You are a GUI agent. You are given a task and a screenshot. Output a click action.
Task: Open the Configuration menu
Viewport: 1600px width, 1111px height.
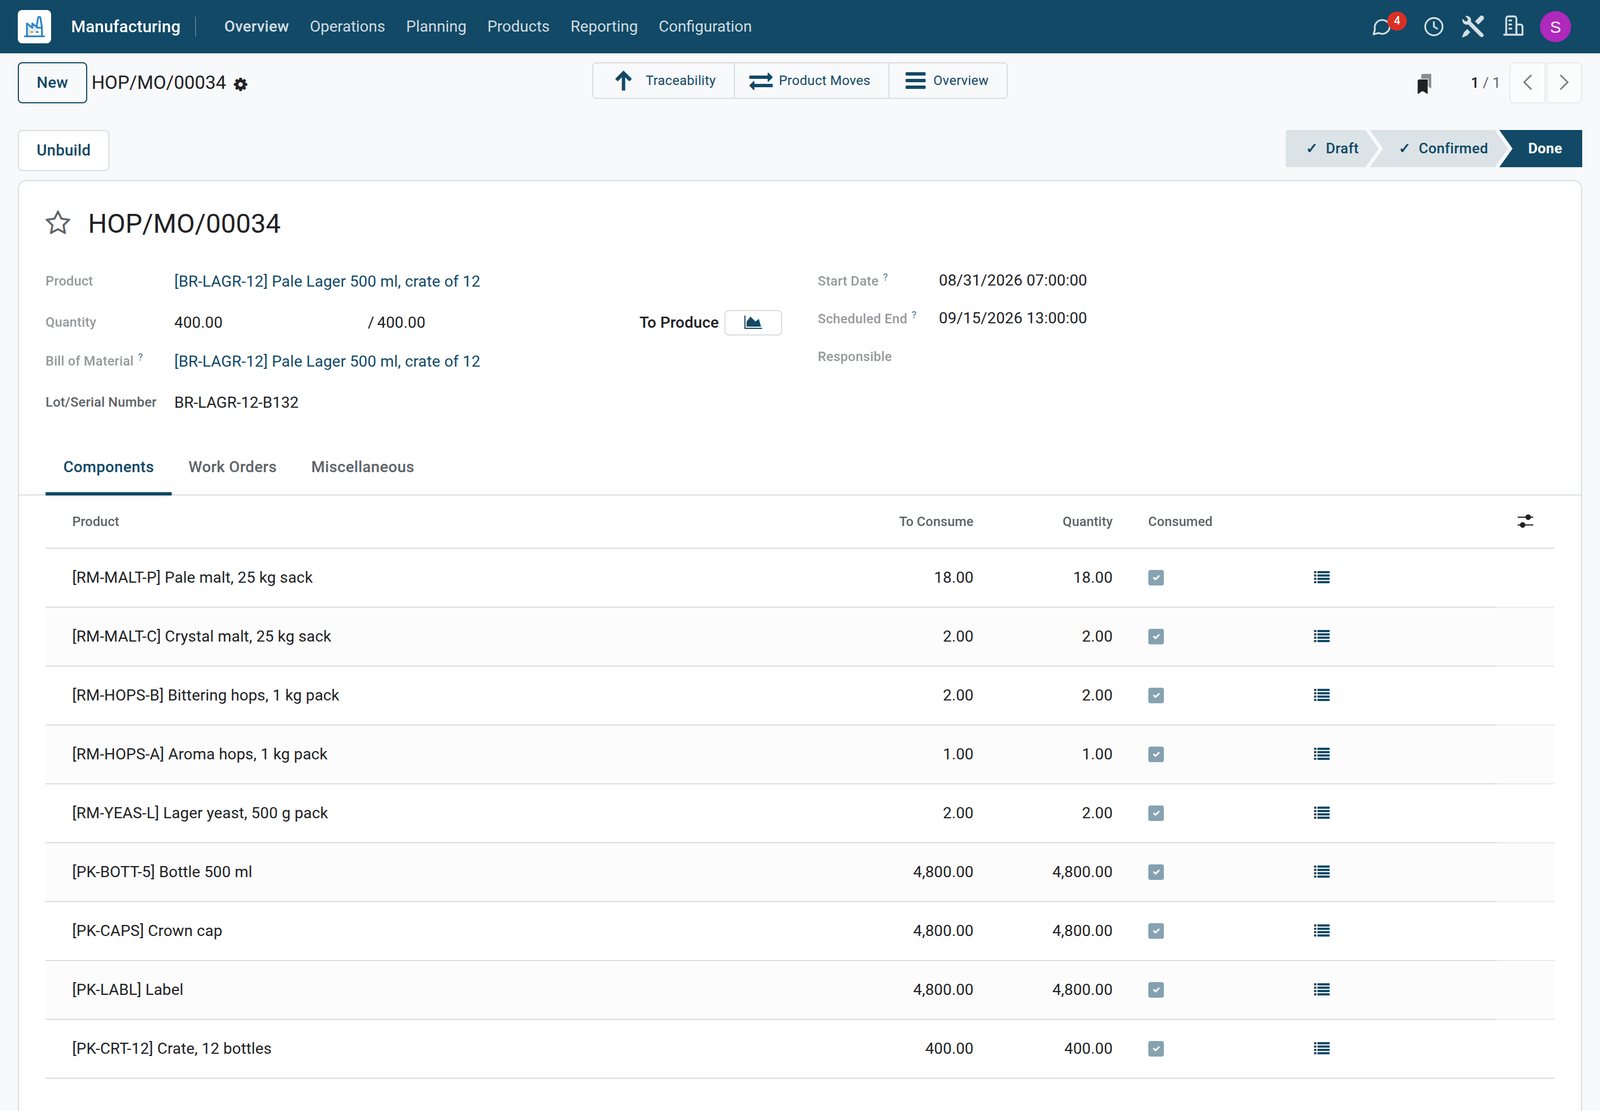(x=705, y=26)
